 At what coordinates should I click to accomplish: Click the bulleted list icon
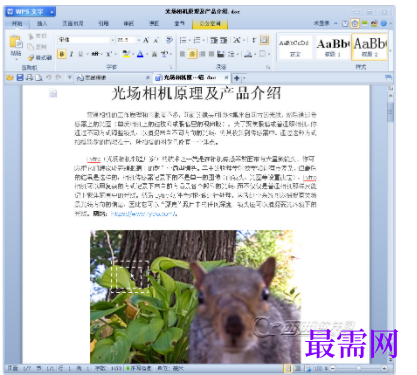click(x=183, y=40)
